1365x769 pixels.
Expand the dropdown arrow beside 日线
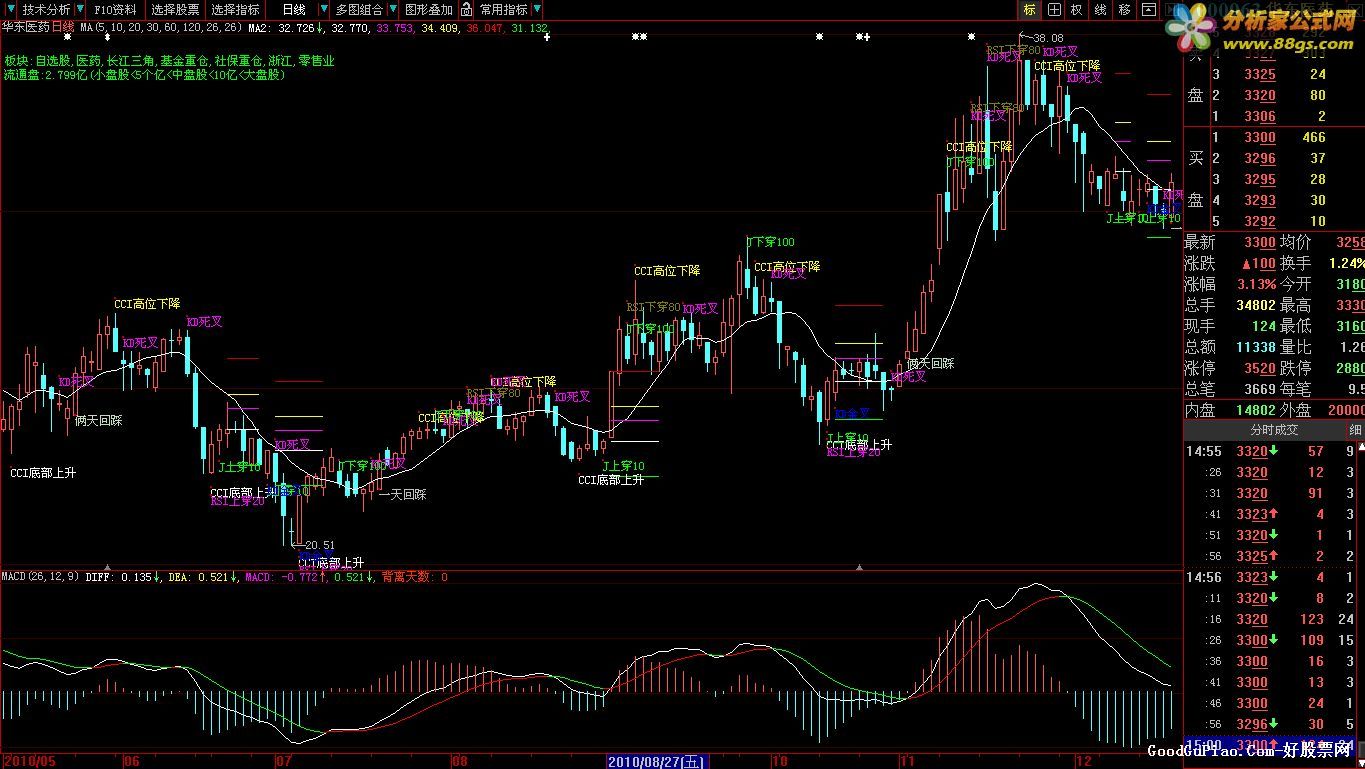click(326, 10)
